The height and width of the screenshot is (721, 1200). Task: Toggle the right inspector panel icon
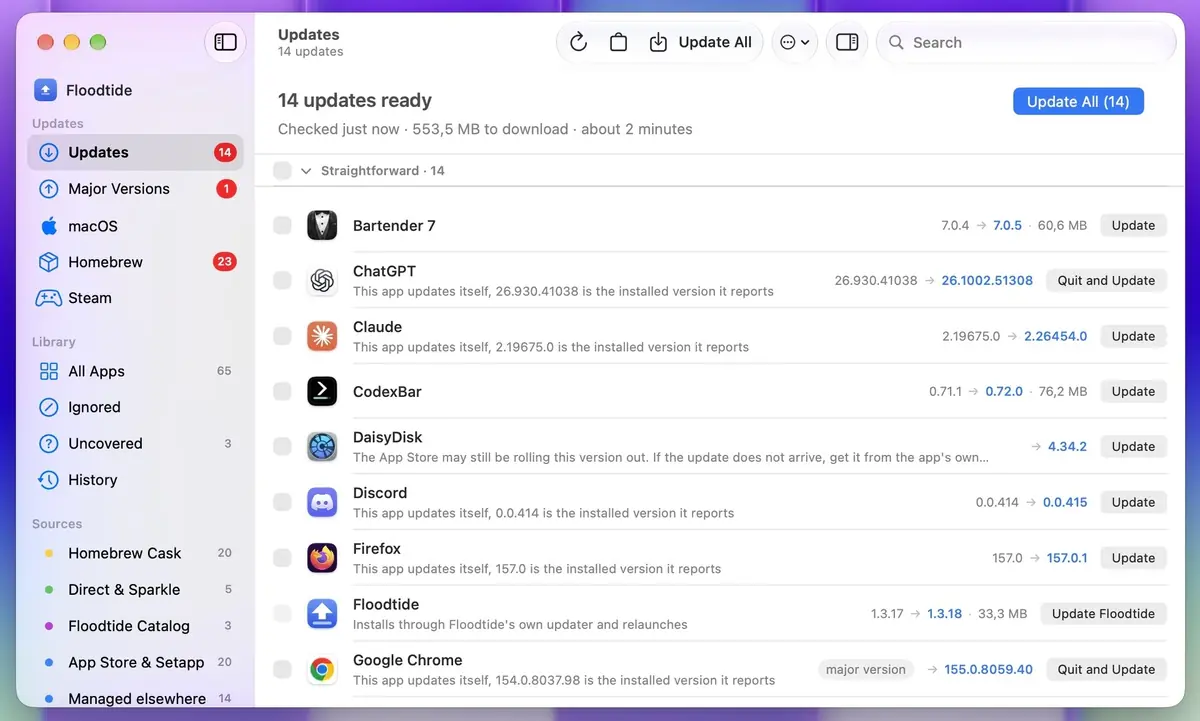click(847, 42)
